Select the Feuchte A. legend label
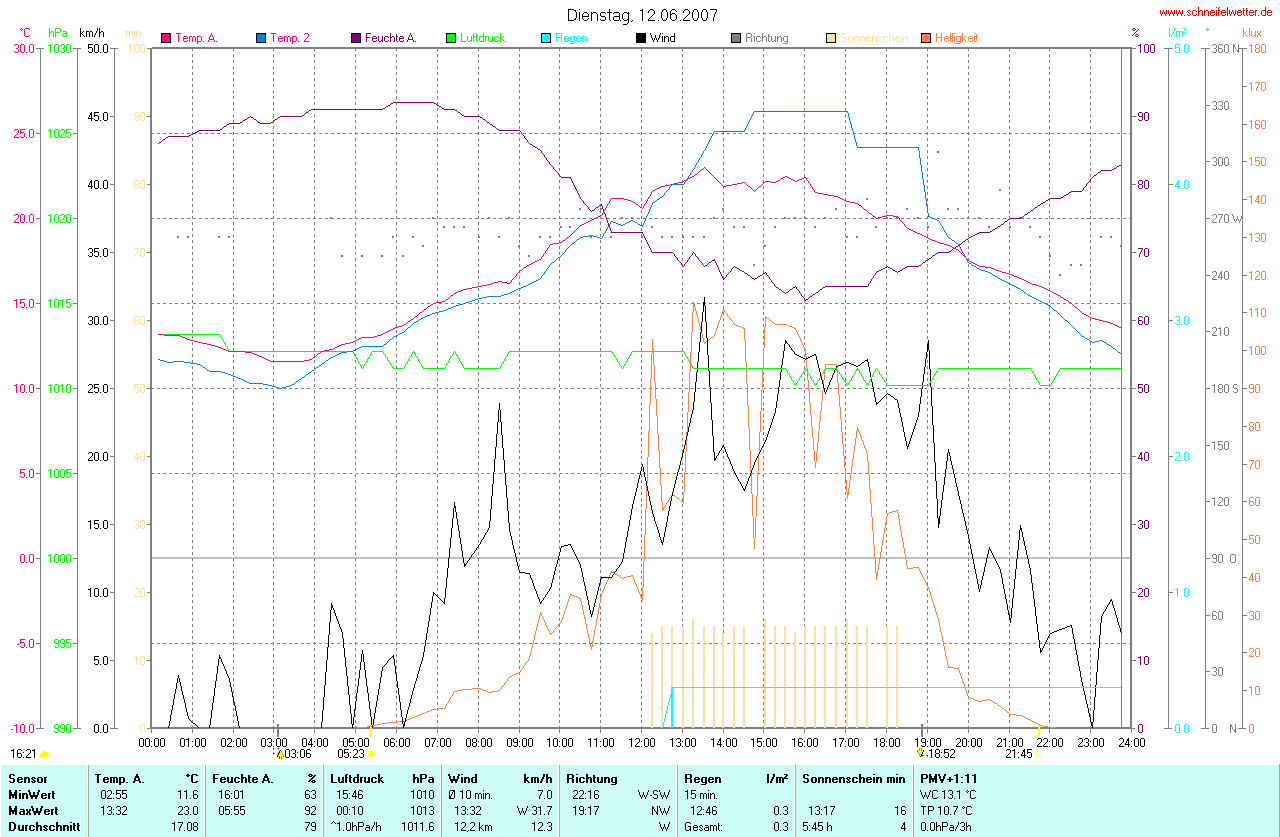 pos(390,38)
